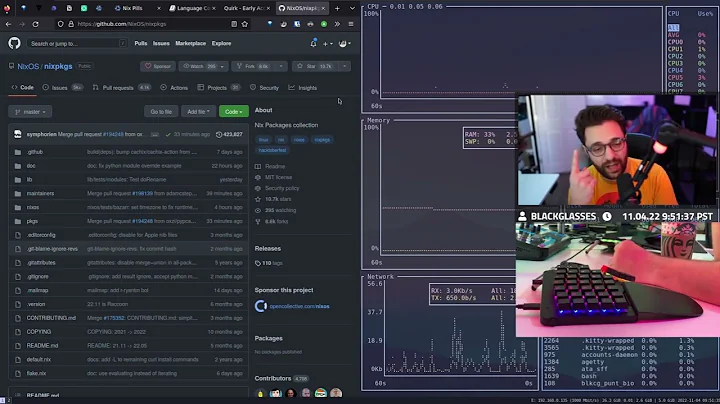This screenshot has width=720, height=404.
Task: Open the Pull requests tab
Action: tap(121, 88)
